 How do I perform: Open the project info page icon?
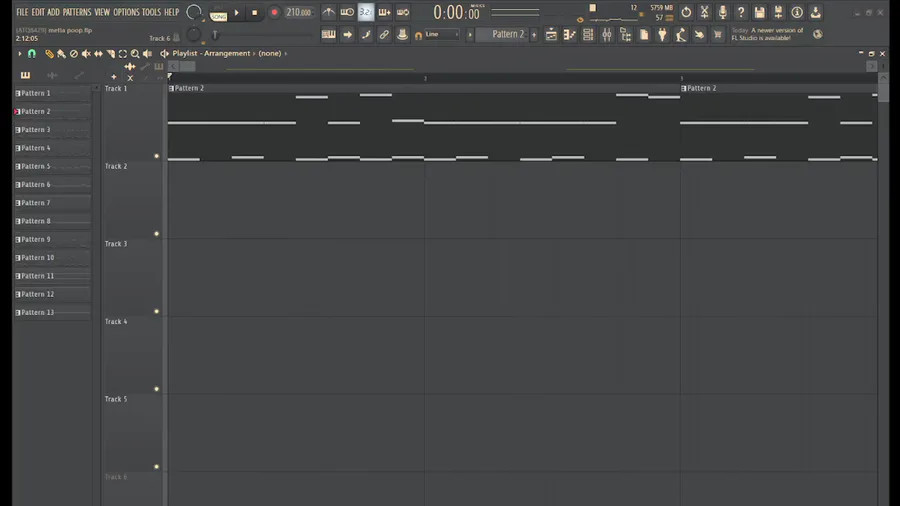644,35
